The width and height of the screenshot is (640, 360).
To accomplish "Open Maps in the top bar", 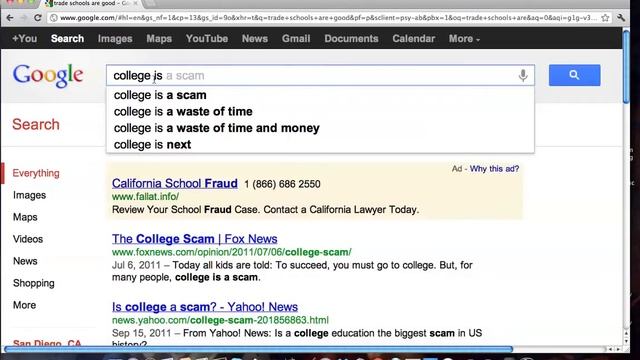I will (159, 39).
